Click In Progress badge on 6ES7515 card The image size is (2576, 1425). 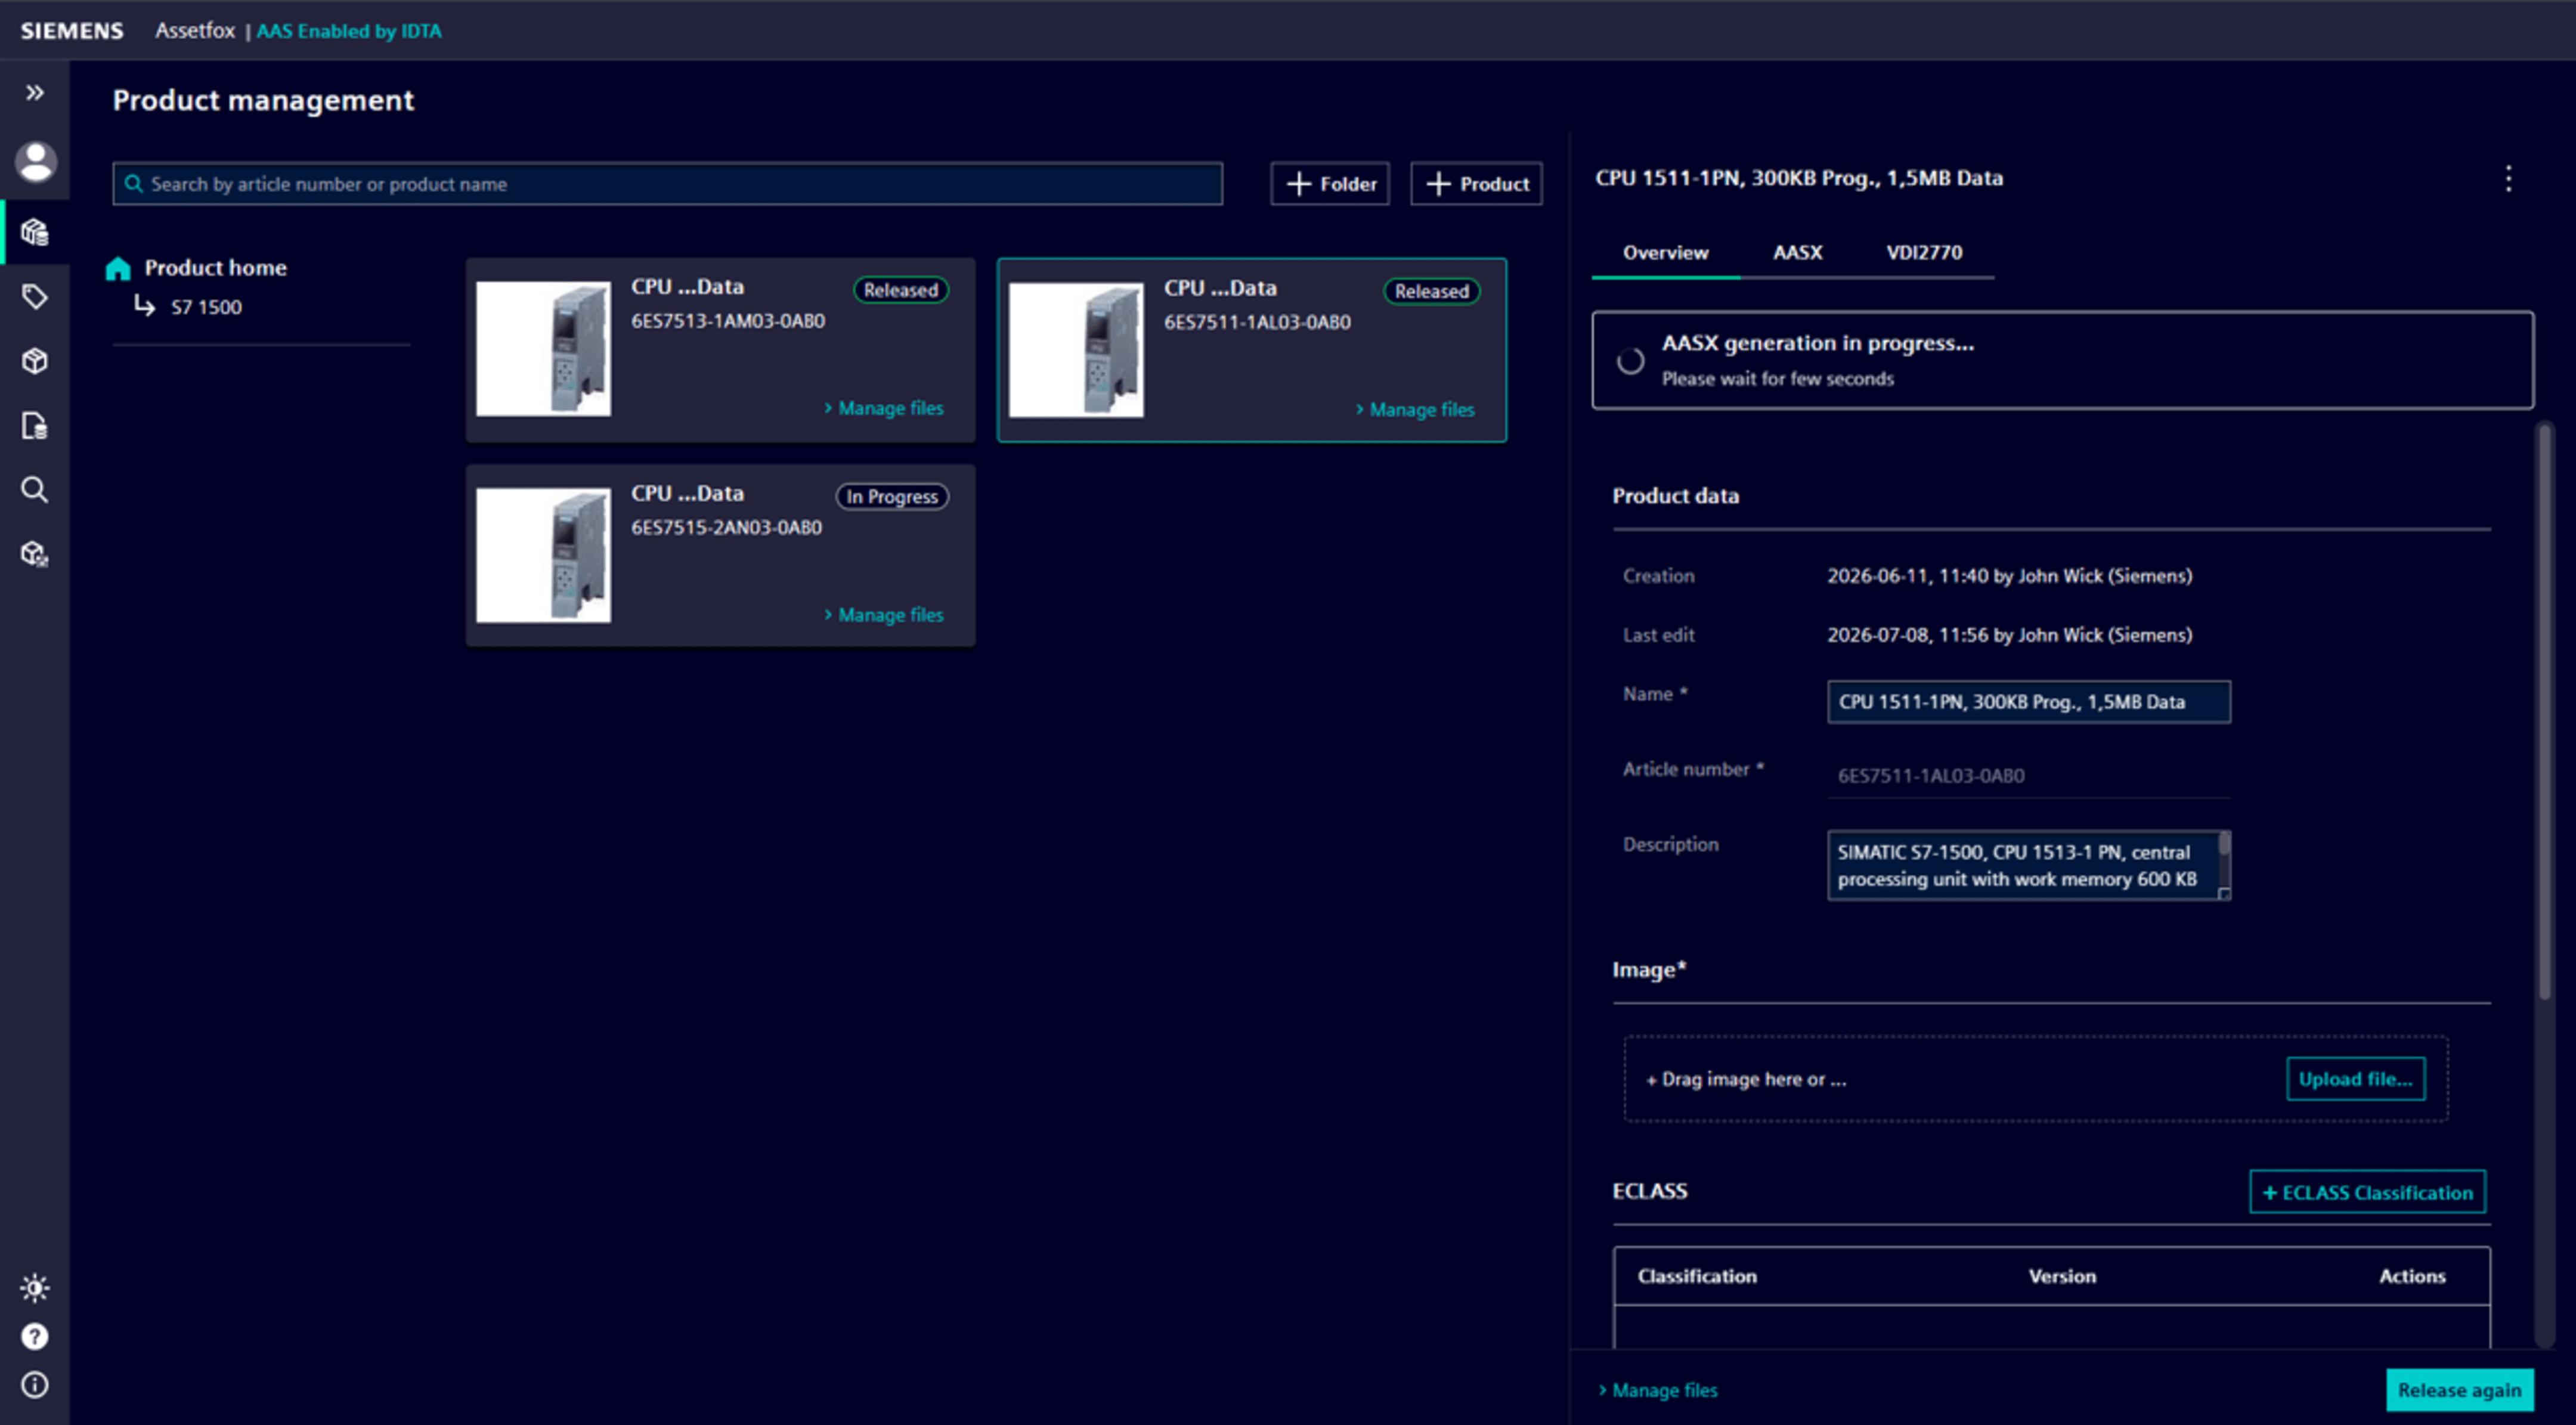[892, 497]
